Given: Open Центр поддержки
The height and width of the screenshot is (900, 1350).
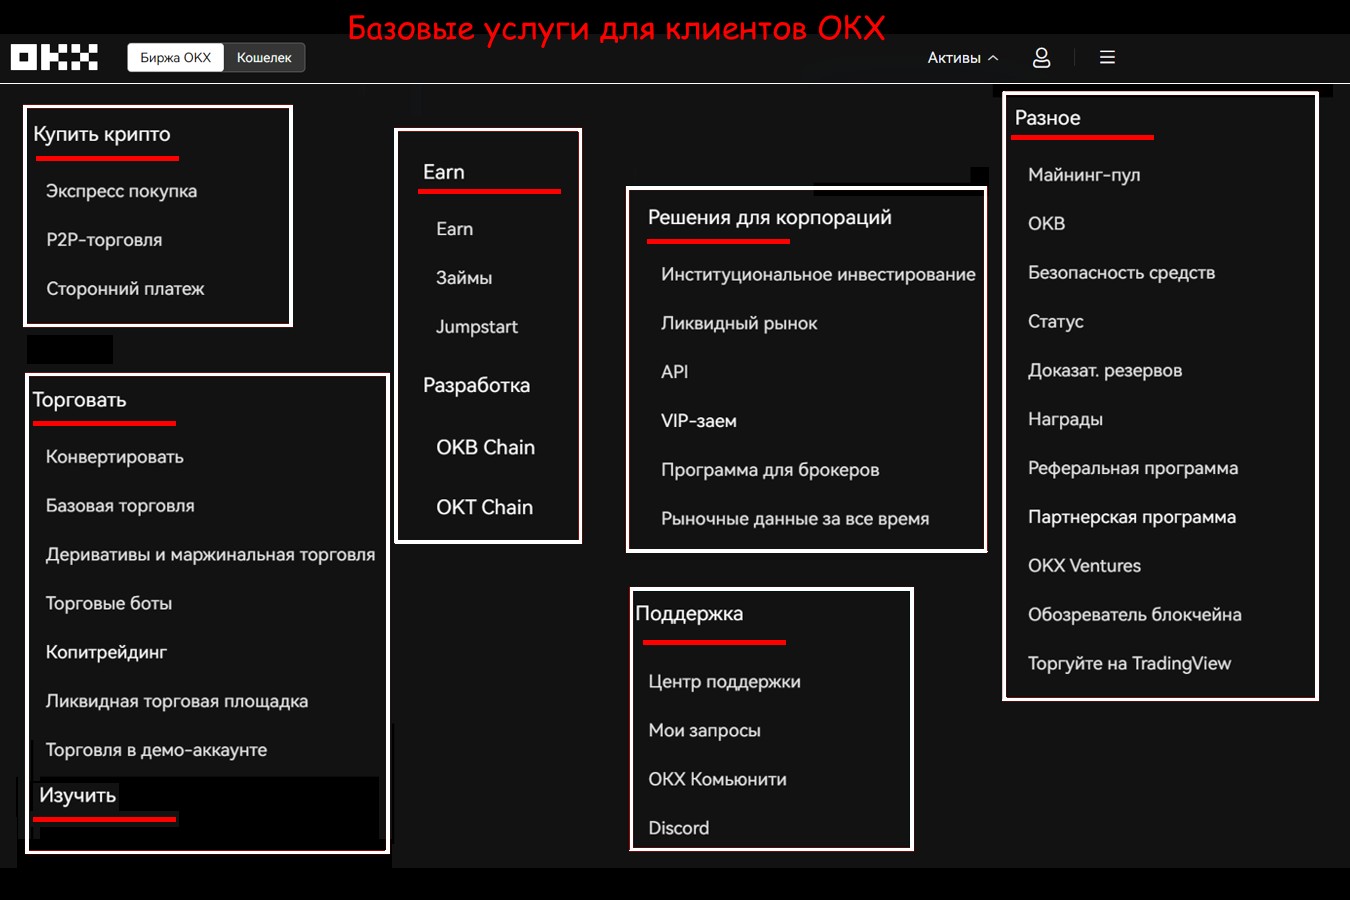Looking at the screenshot, I should coord(725,682).
